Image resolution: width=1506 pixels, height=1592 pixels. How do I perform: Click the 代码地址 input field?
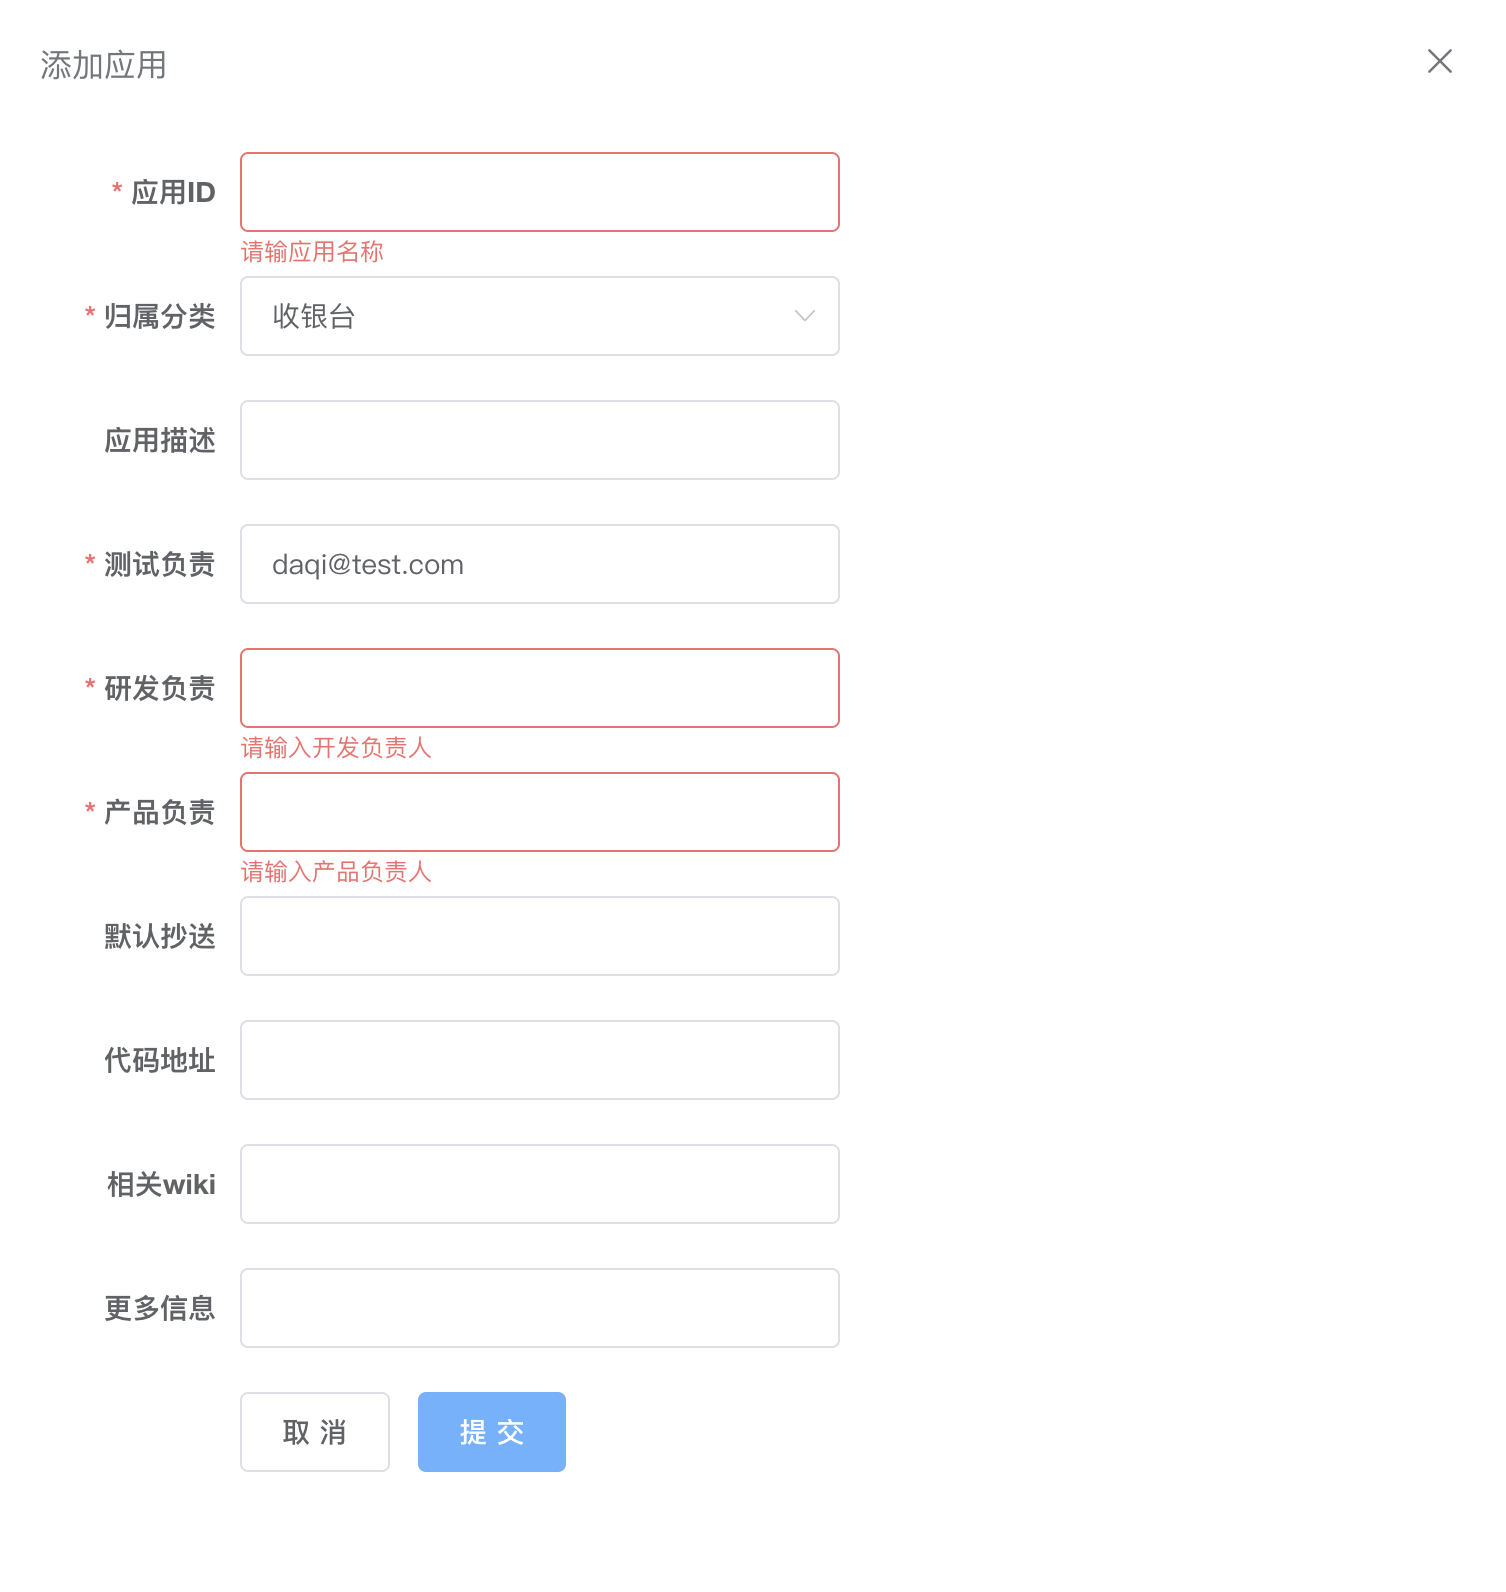coord(540,1060)
